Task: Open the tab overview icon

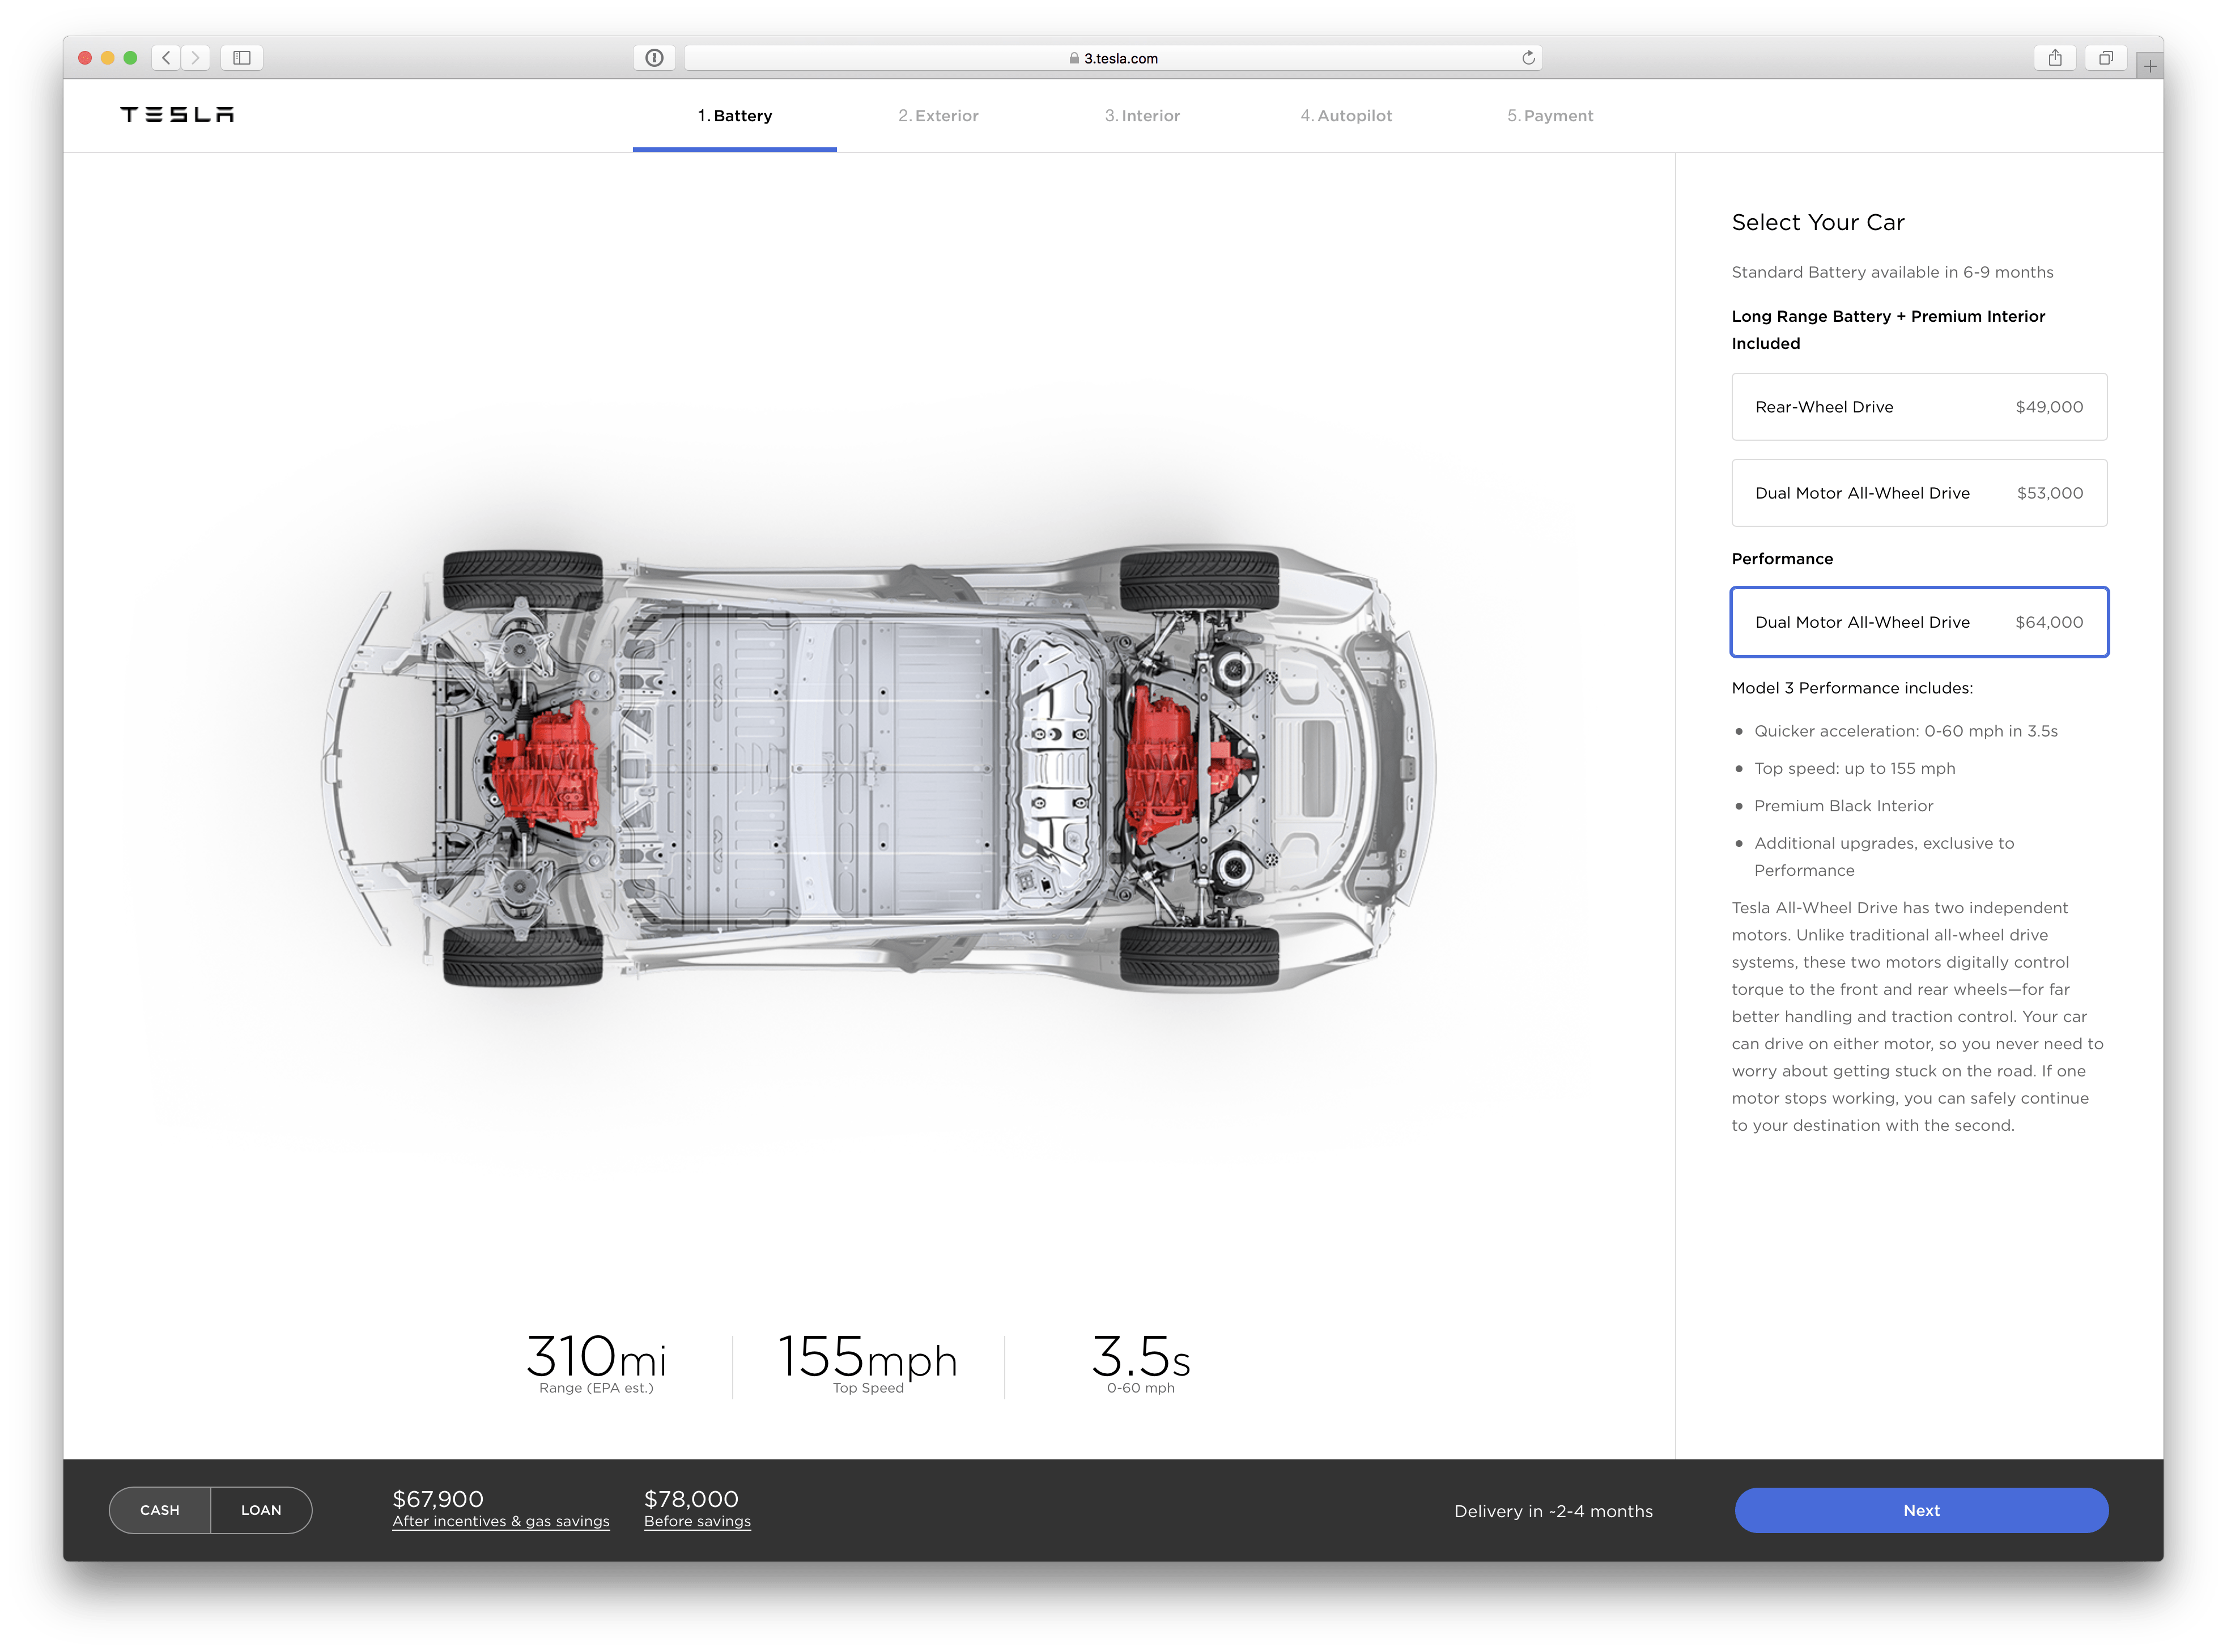Action: point(2105,58)
